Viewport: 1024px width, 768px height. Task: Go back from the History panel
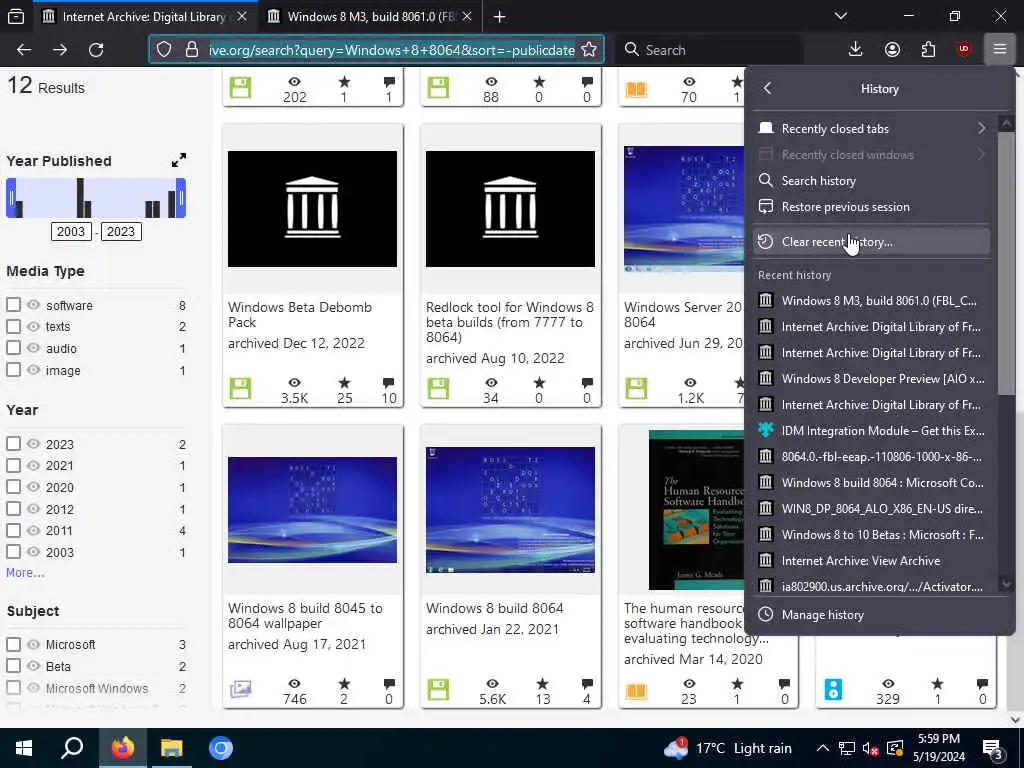[x=767, y=88]
